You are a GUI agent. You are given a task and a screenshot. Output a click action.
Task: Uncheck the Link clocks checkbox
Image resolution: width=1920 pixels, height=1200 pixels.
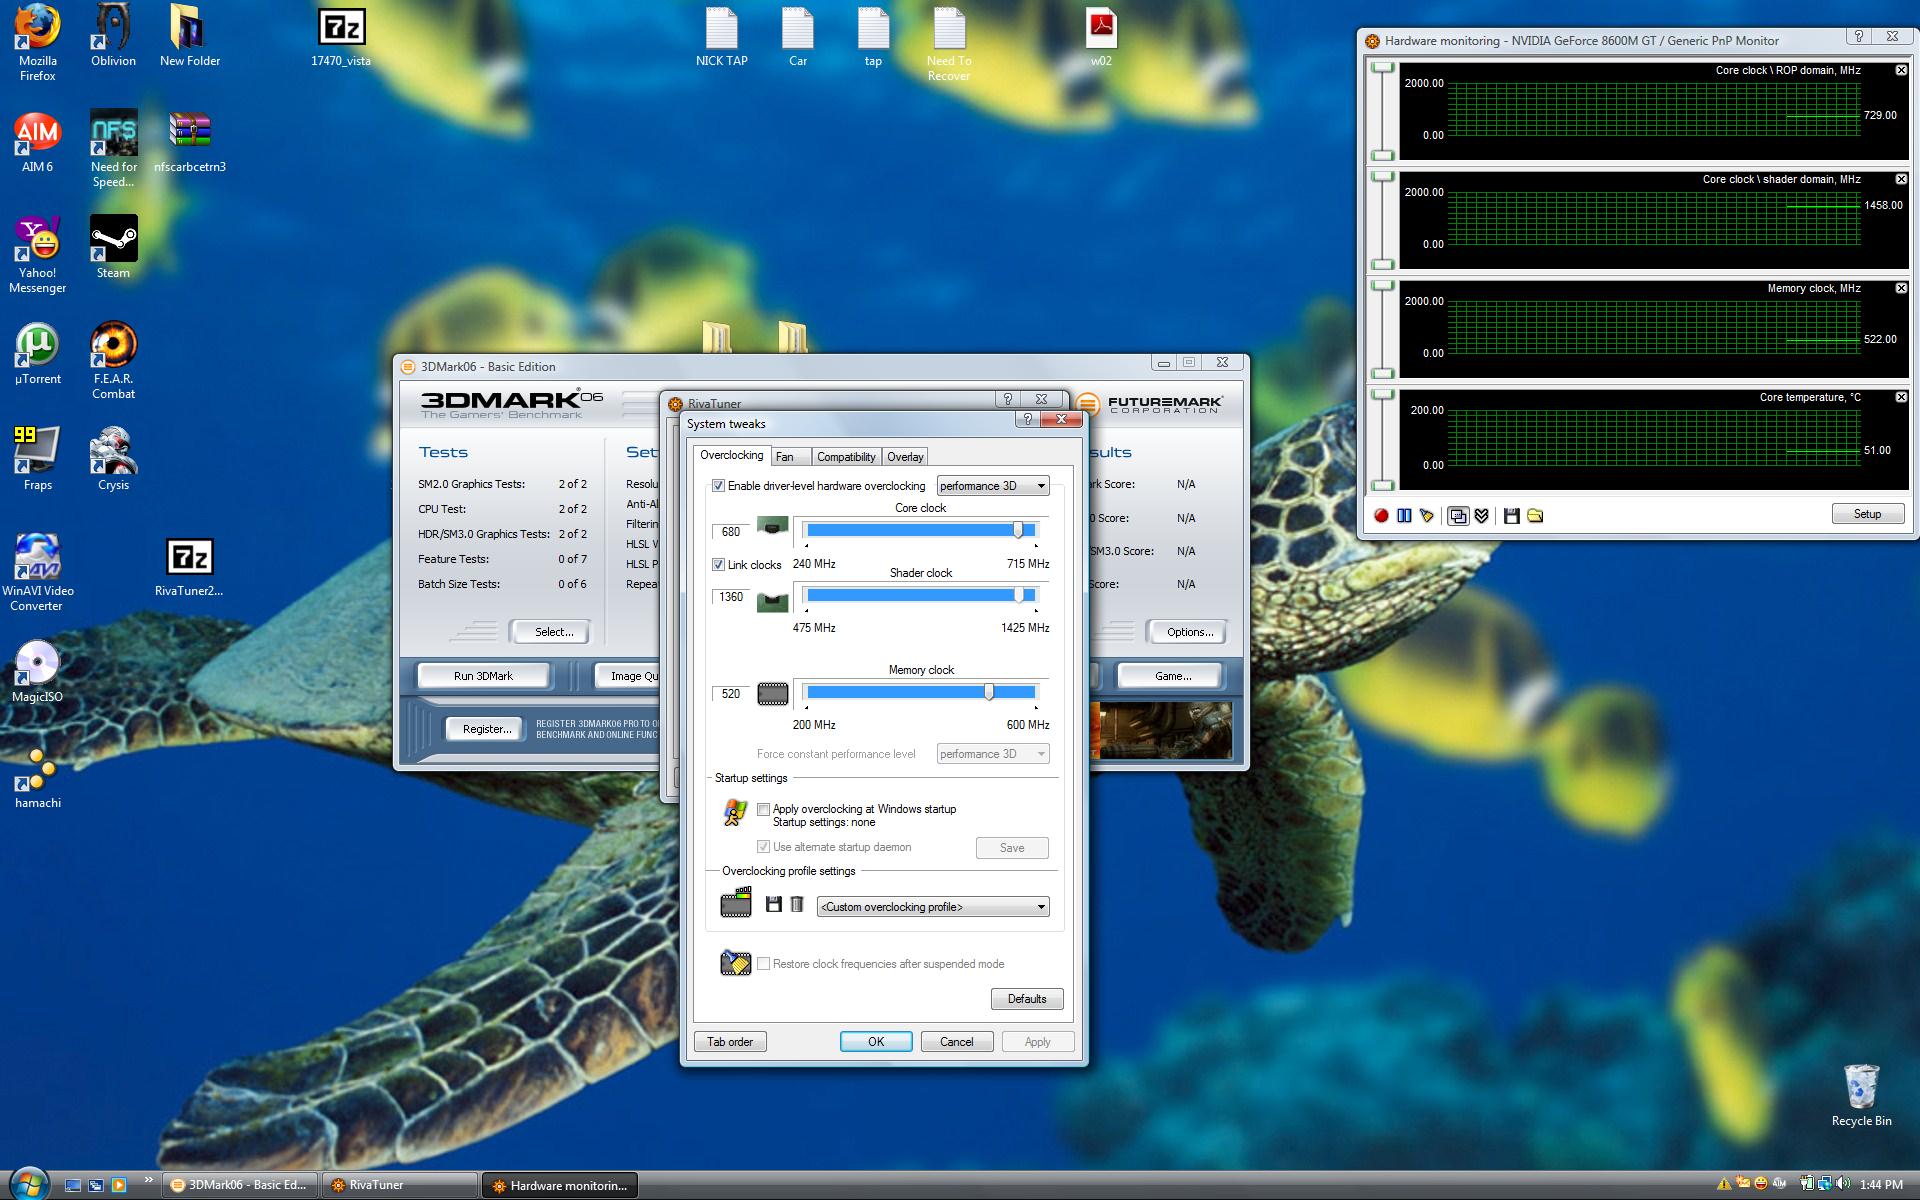click(718, 565)
